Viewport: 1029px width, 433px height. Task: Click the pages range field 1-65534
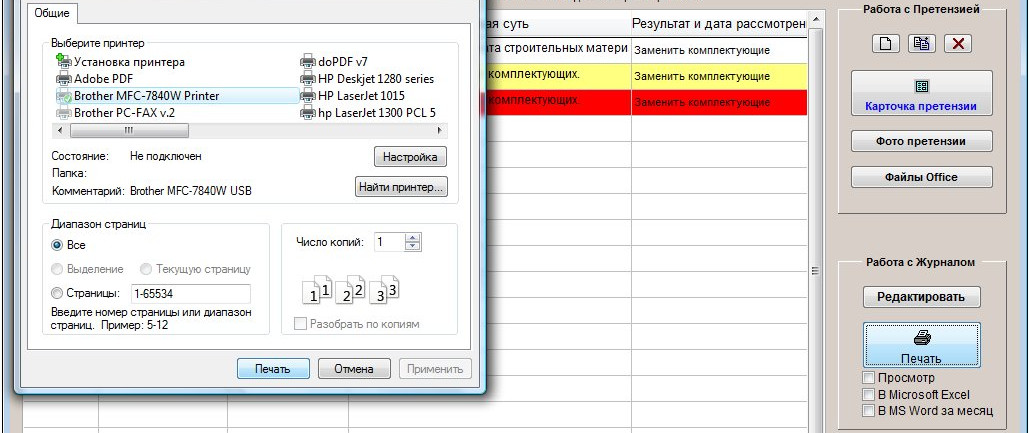190,293
